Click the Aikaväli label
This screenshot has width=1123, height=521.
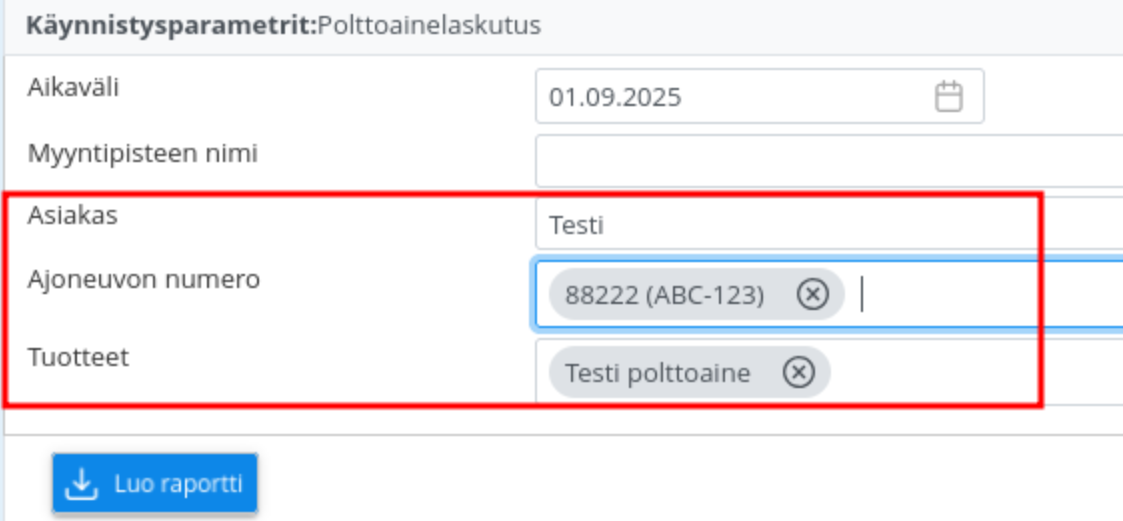tap(74, 88)
